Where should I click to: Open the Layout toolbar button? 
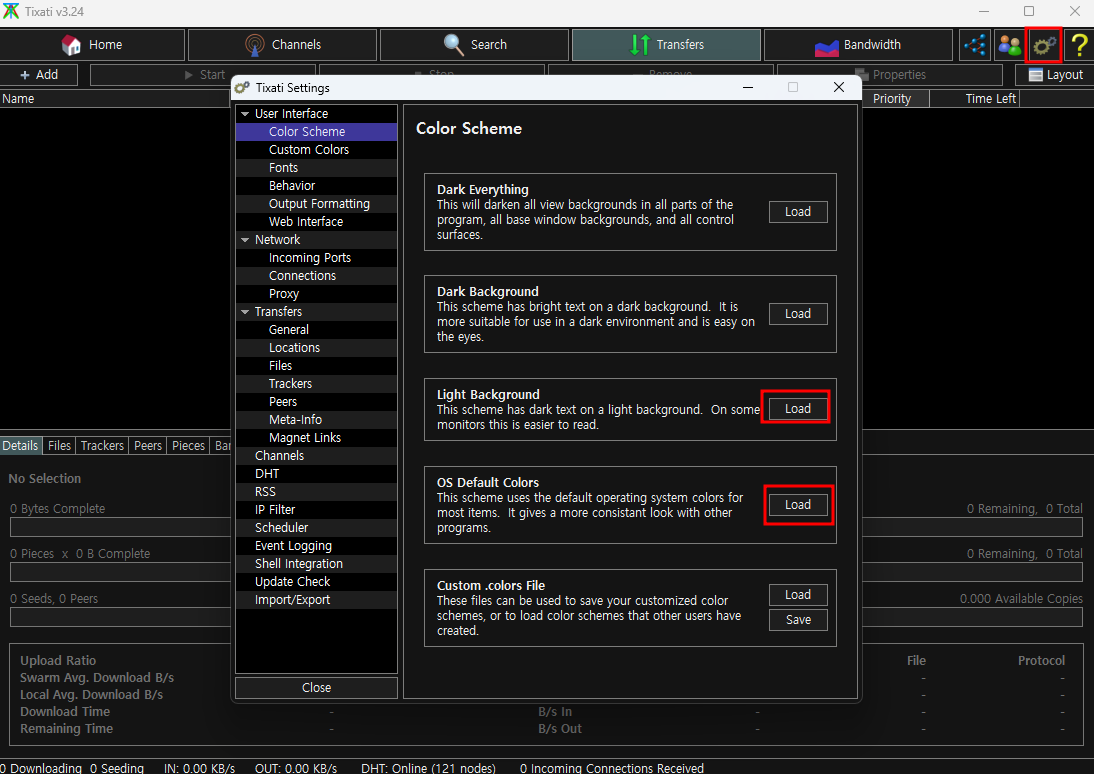(x=1054, y=75)
